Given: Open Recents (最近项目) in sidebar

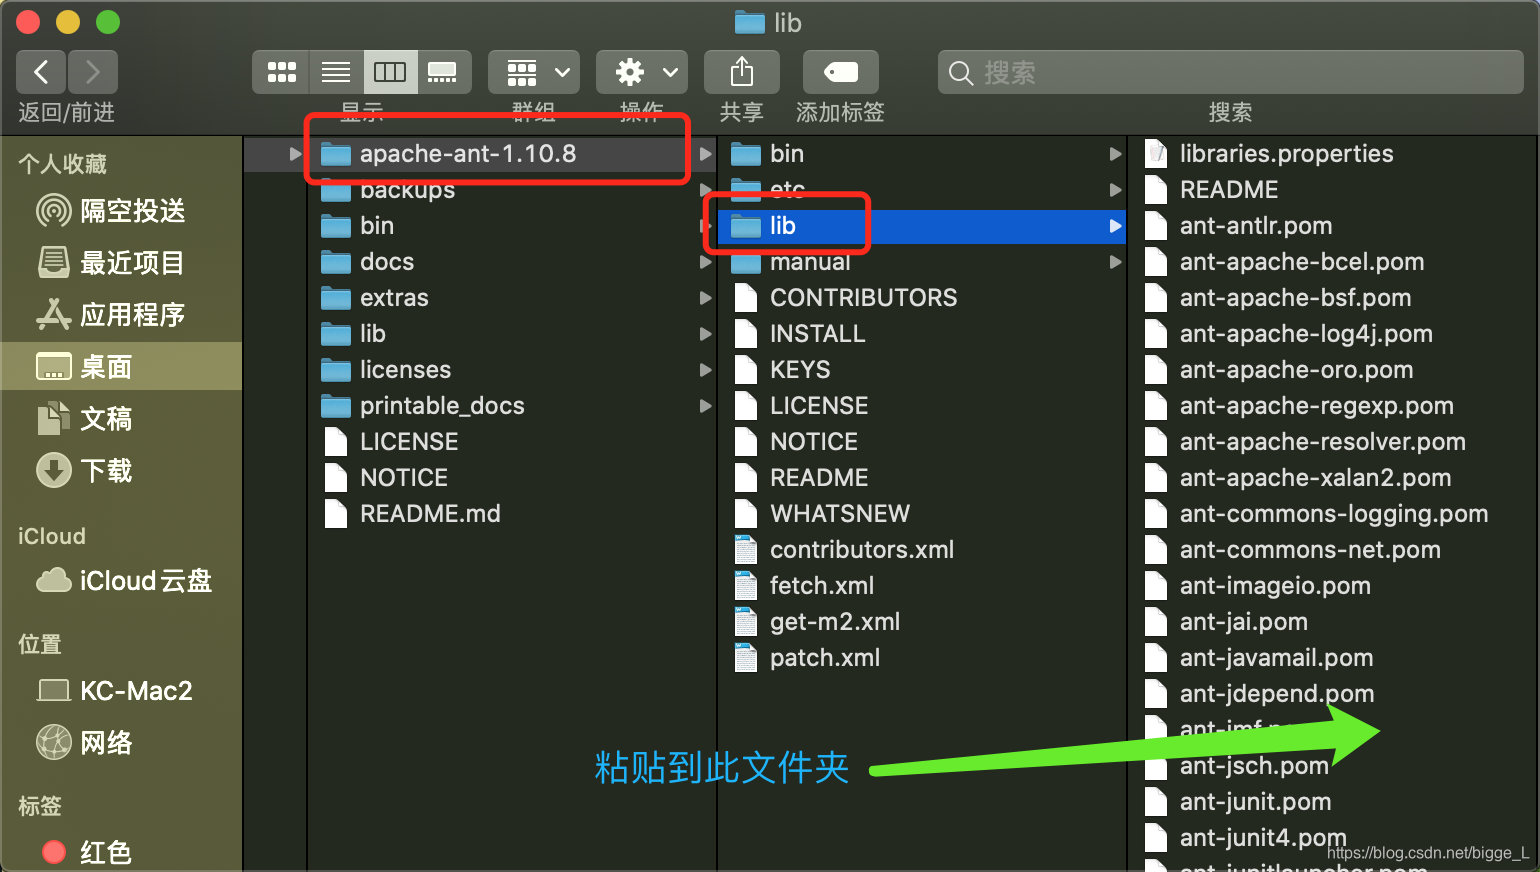Looking at the screenshot, I should coord(121,263).
